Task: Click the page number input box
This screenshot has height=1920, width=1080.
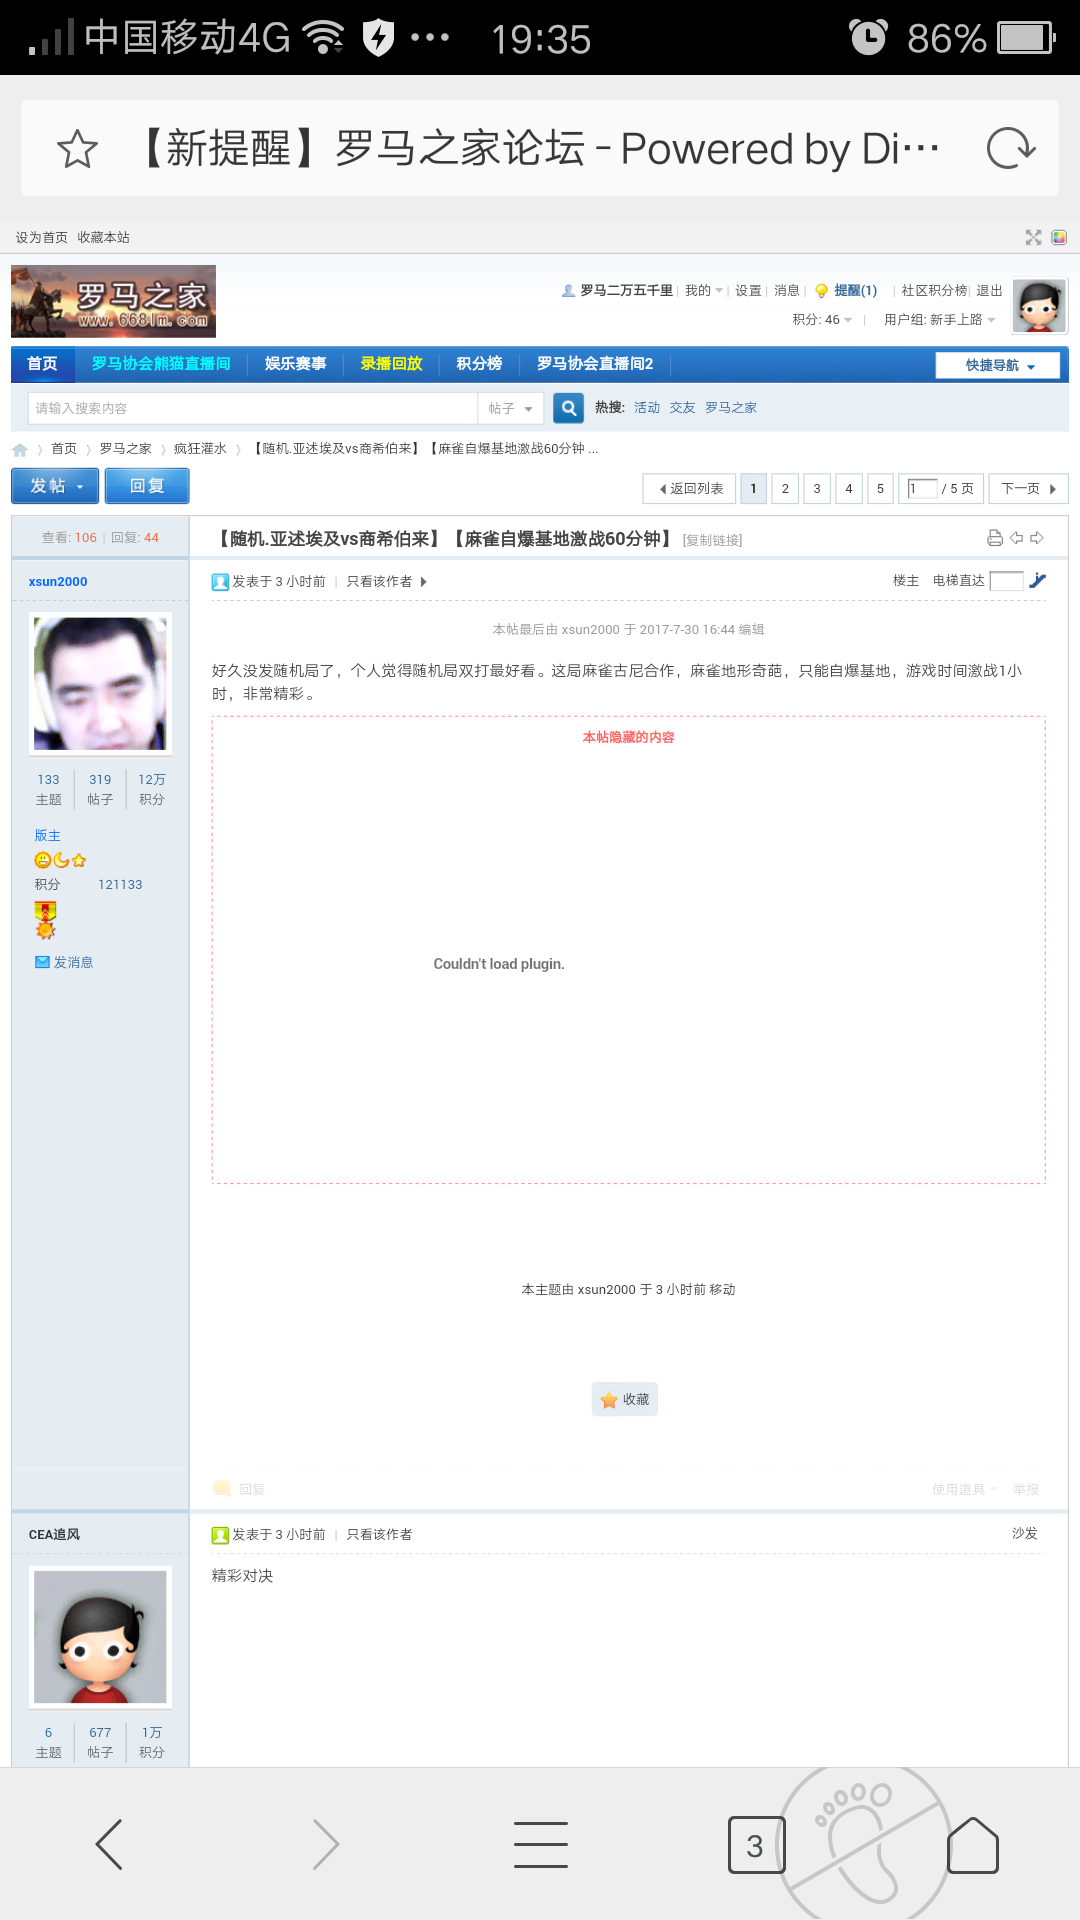Action: (x=922, y=488)
